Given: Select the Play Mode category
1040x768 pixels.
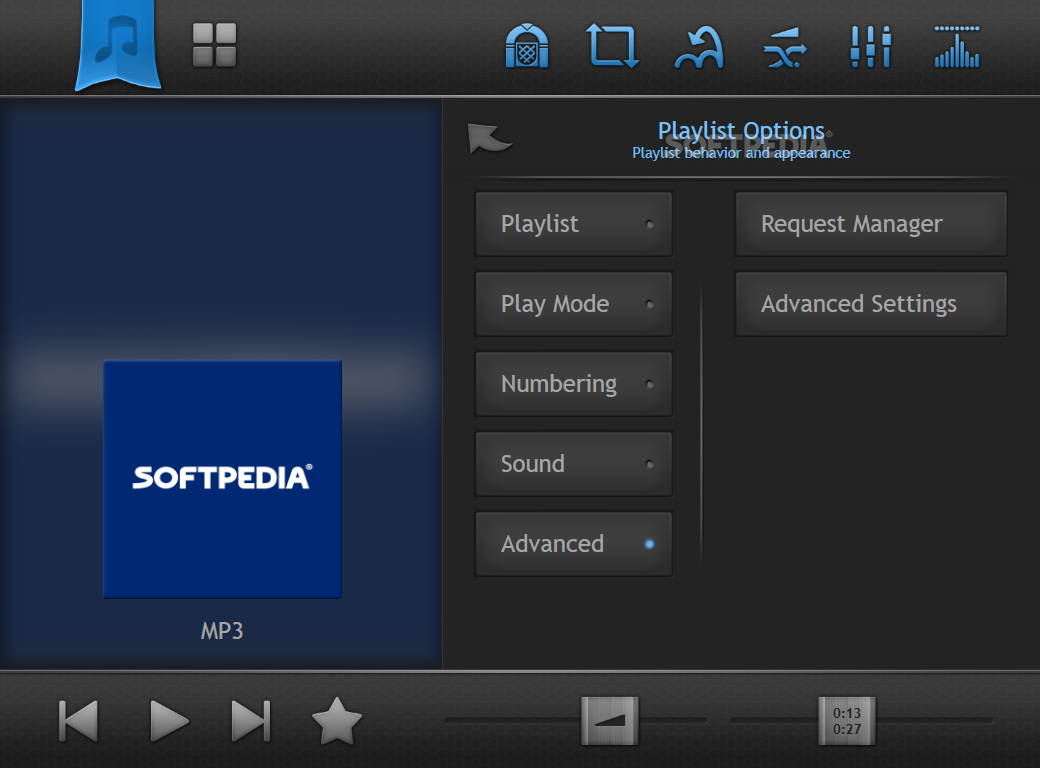Looking at the screenshot, I should [x=574, y=304].
